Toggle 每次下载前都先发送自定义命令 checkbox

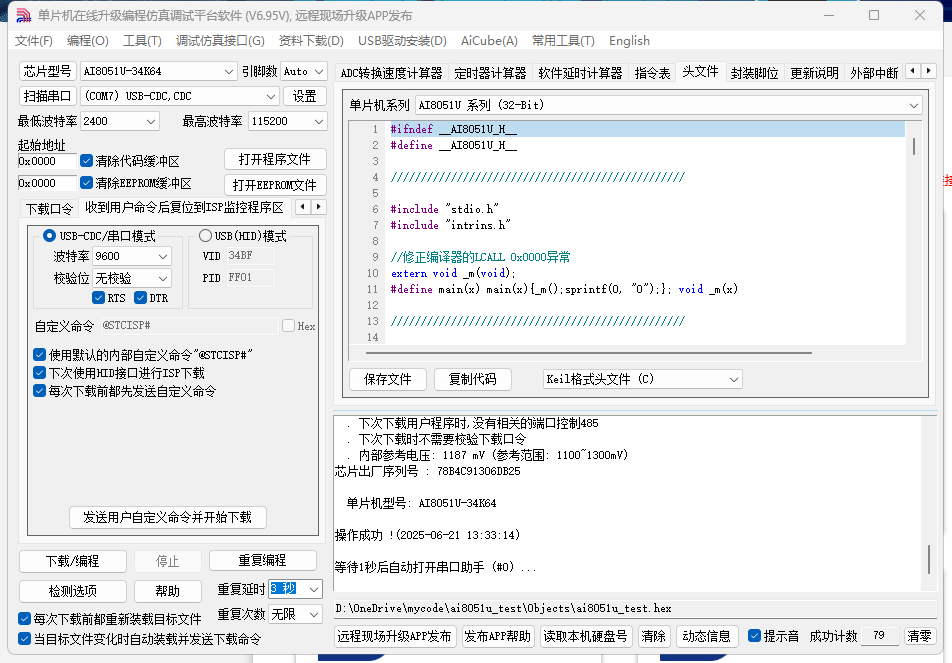pos(39,391)
